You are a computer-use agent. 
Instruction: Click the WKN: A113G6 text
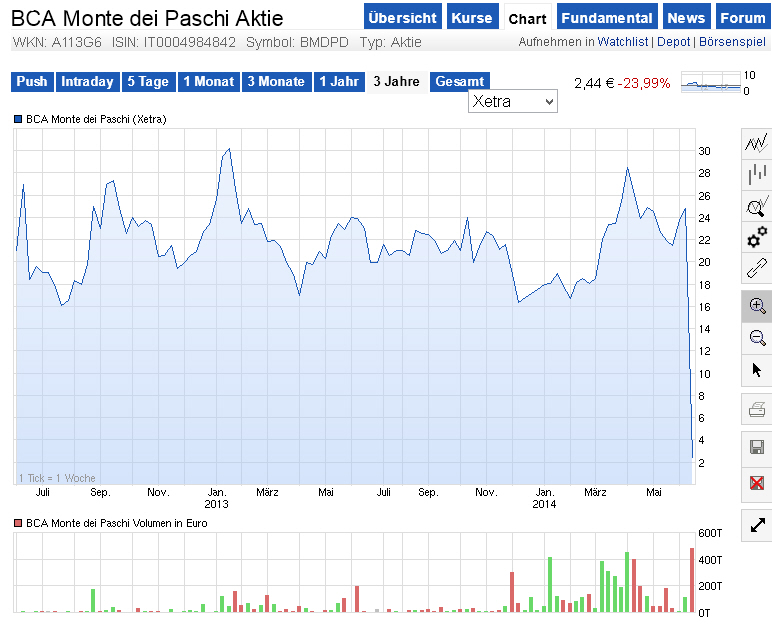[x=57, y=42]
